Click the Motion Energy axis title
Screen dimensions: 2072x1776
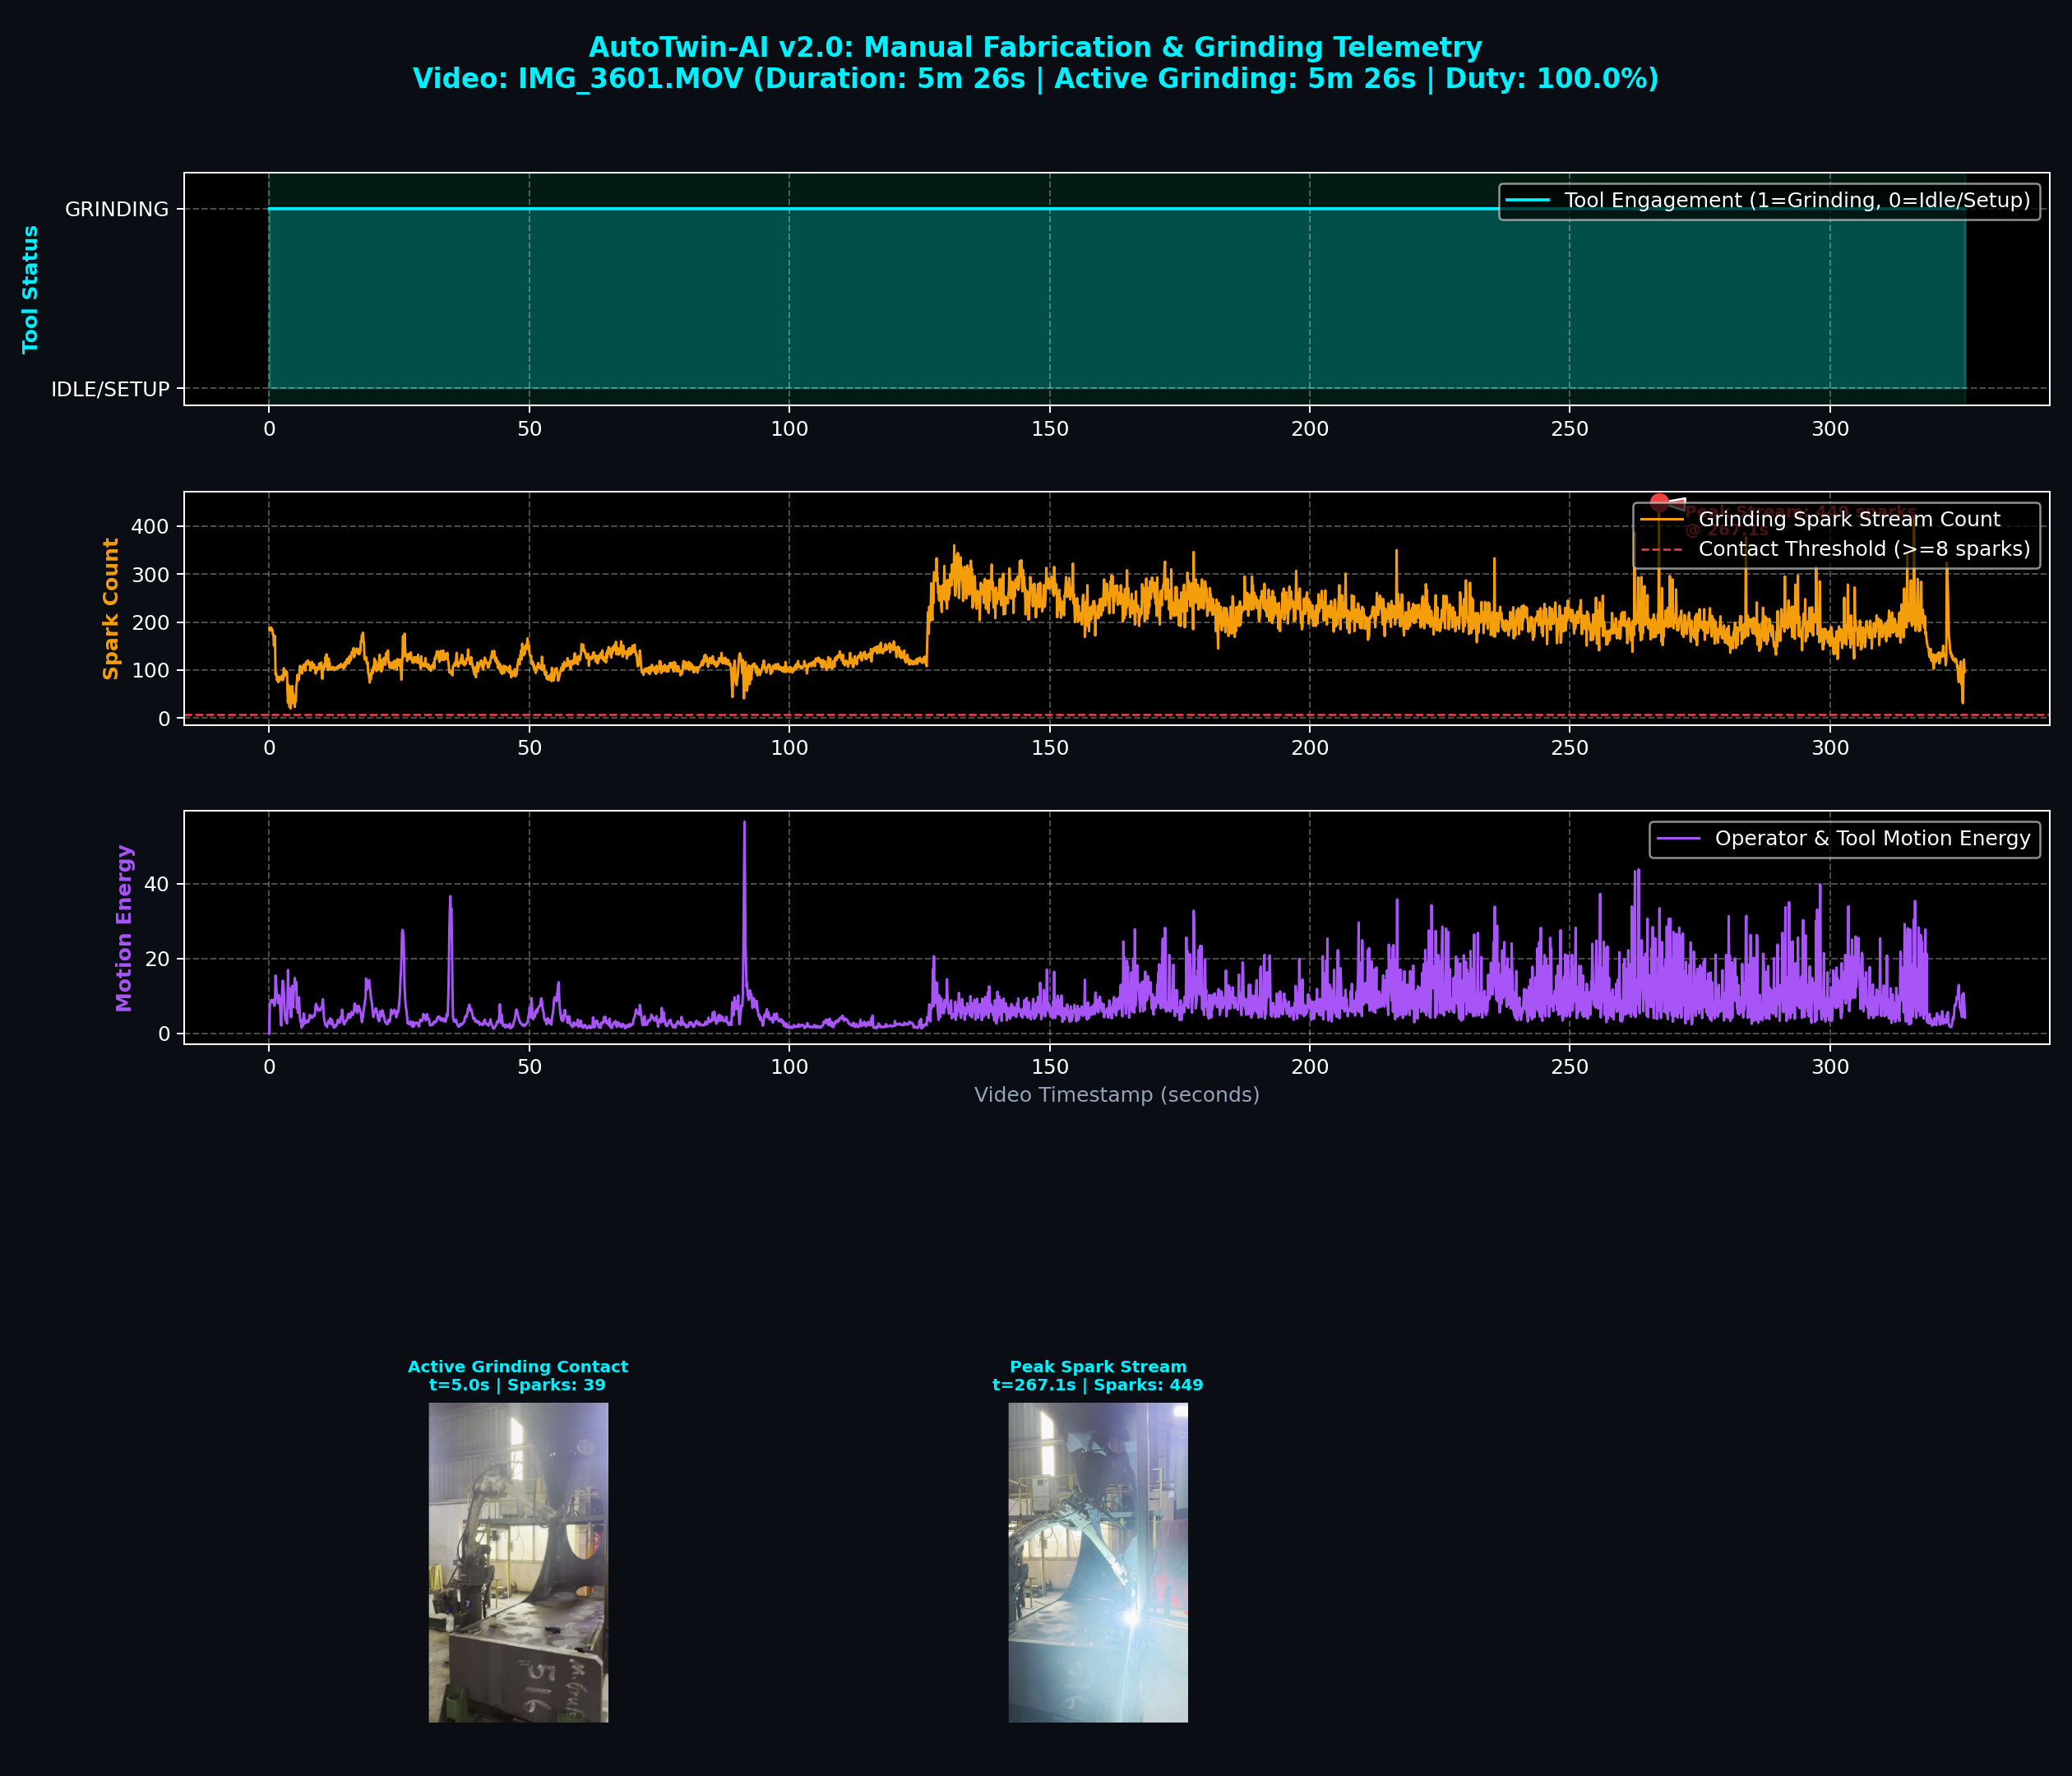click(x=124, y=928)
